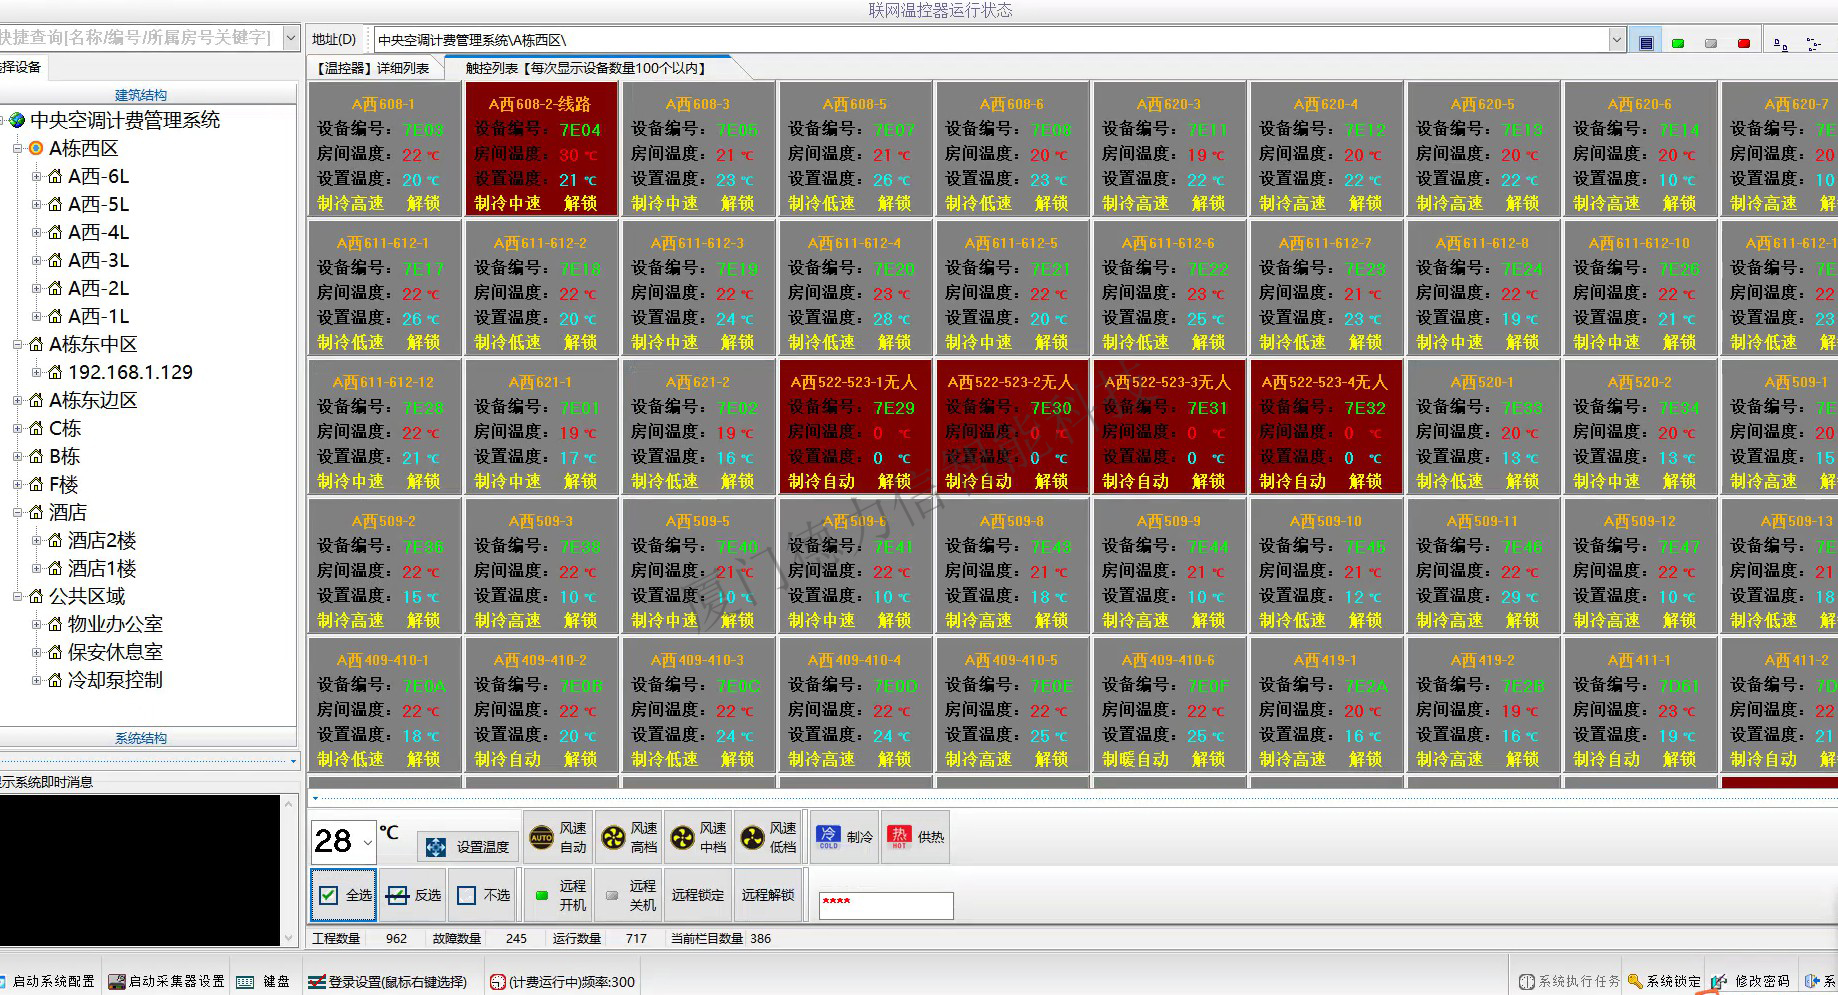Open the 键盘 keyboard tool
Image resolution: width=1838 pixels, height=995 pixels.
264,982
